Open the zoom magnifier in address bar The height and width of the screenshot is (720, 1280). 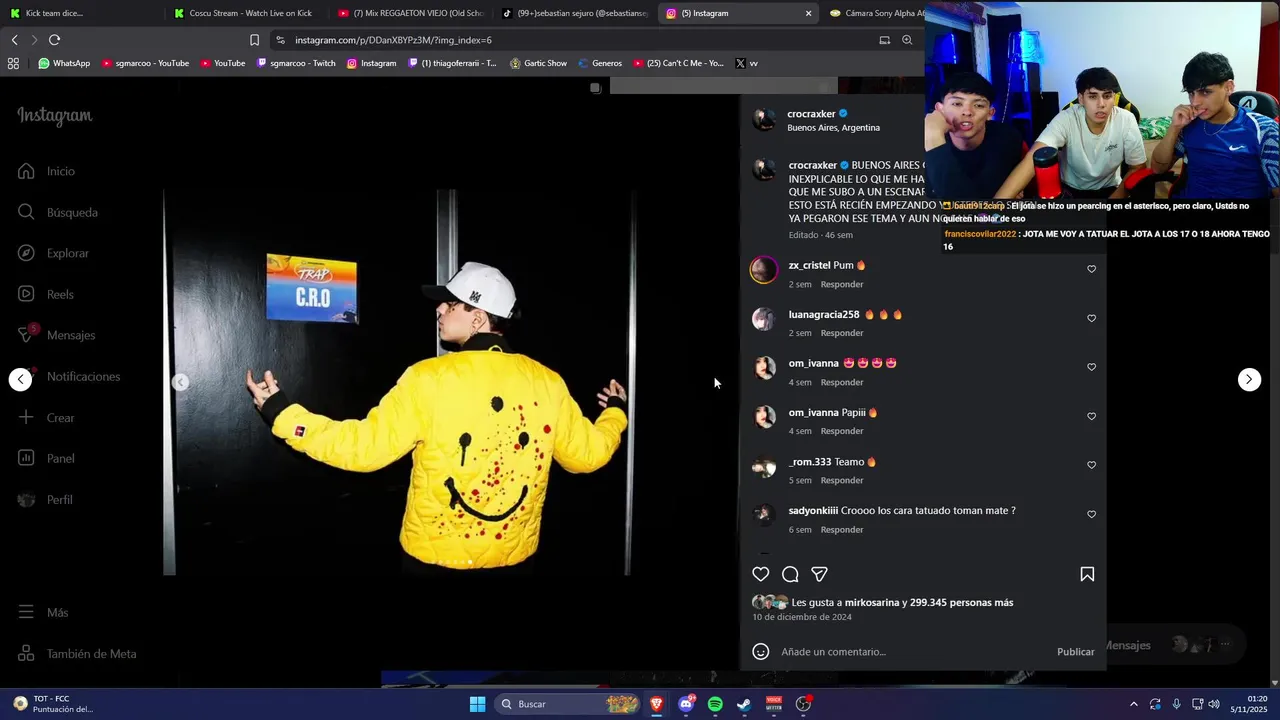click(x=907, y=40)
